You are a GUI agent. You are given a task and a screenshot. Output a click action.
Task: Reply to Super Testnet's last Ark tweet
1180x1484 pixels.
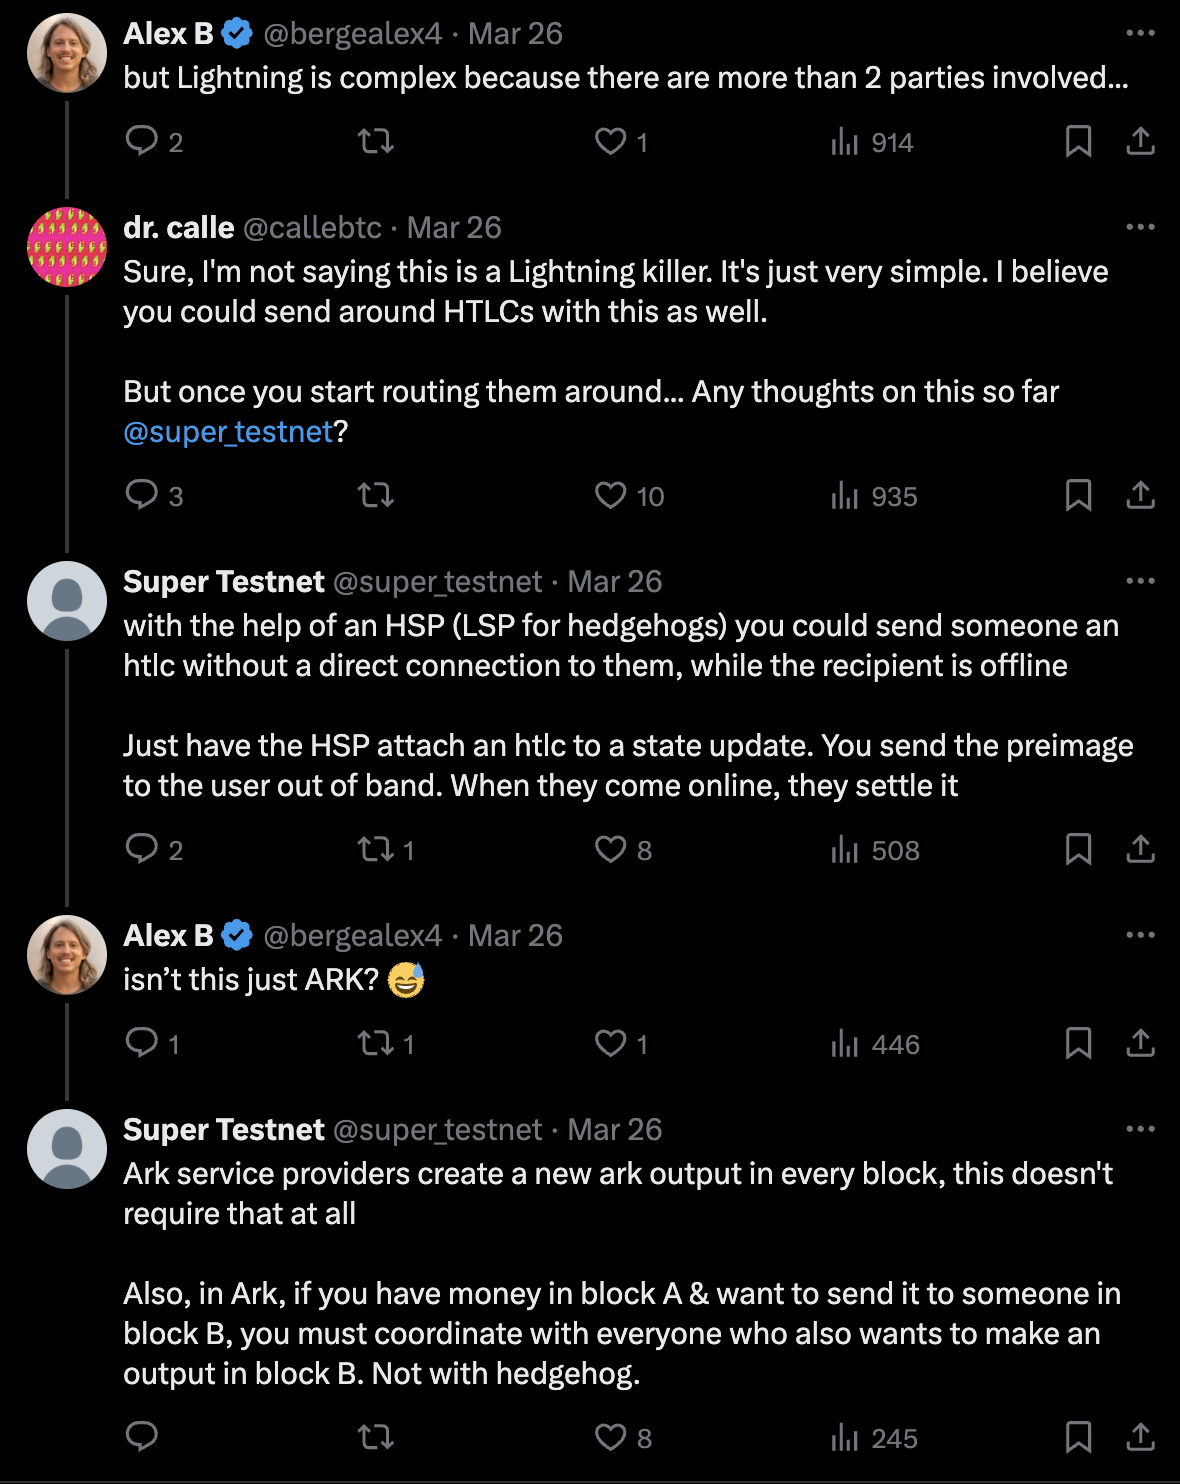[x=141, y=1437]
